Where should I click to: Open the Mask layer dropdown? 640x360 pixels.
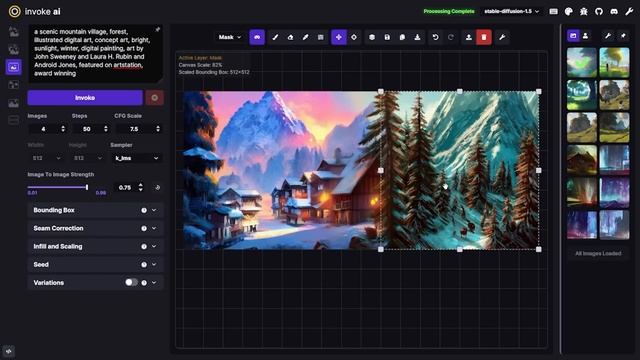point(230,37)
